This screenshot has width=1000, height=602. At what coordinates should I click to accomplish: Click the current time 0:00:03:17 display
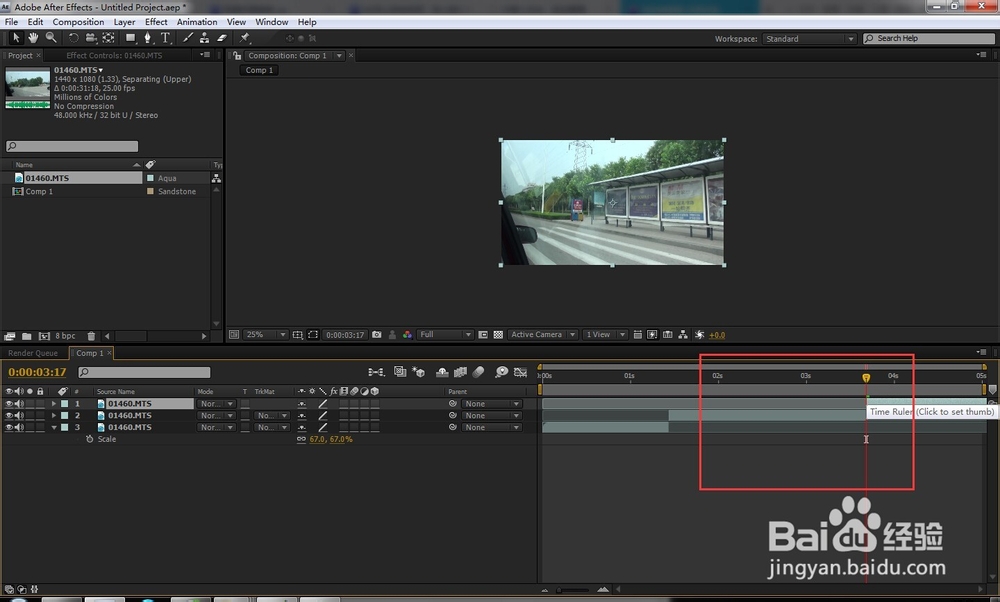37,373
